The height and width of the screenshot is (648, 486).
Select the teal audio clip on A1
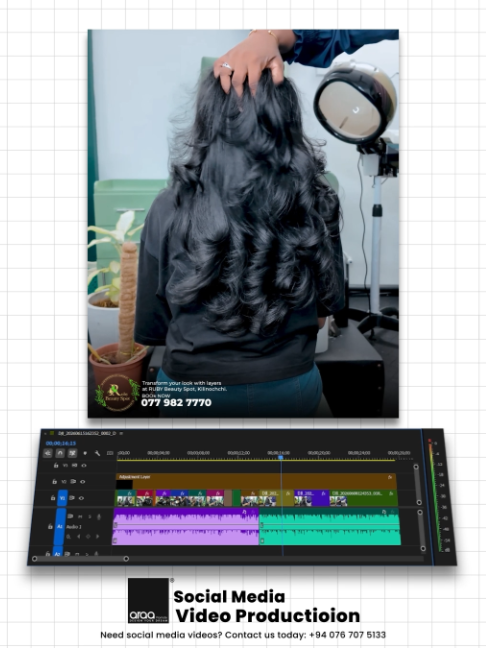(330, 526)
